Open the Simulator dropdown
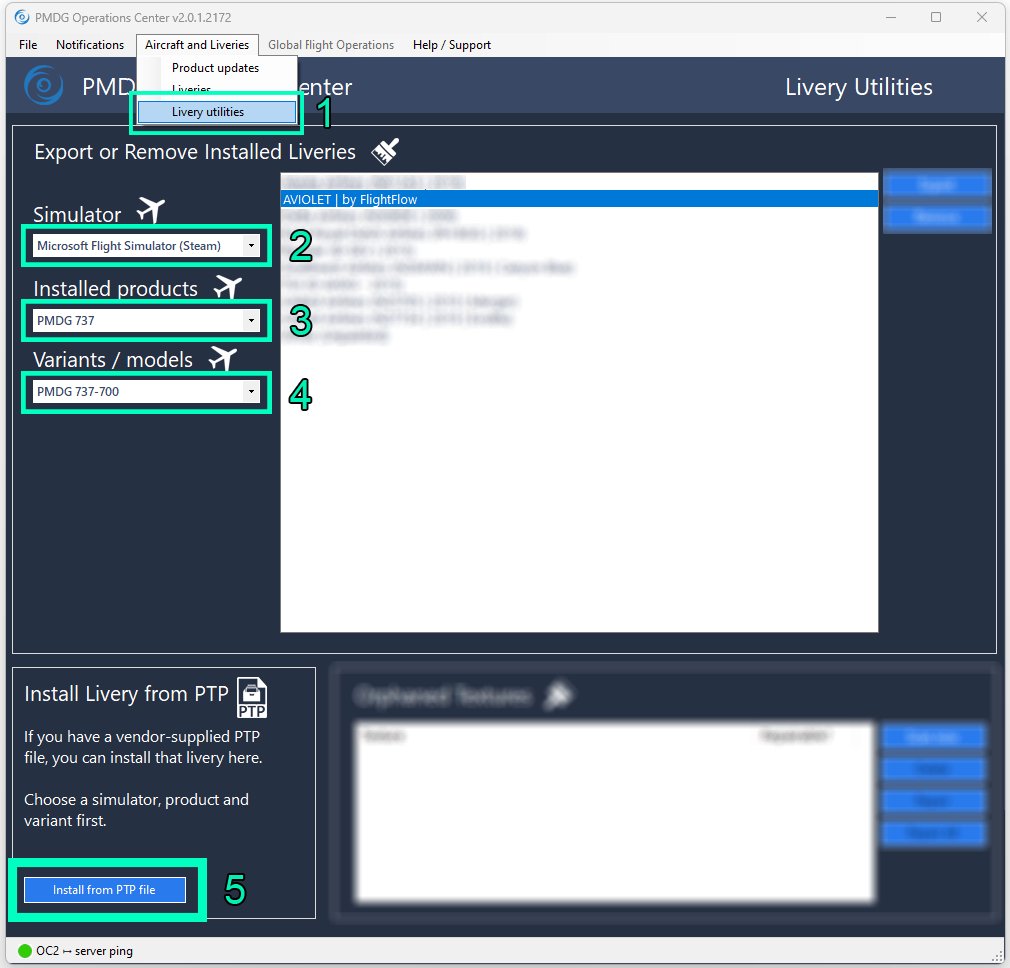Viewport: 1010px width, 968px height. click(146, 245)
